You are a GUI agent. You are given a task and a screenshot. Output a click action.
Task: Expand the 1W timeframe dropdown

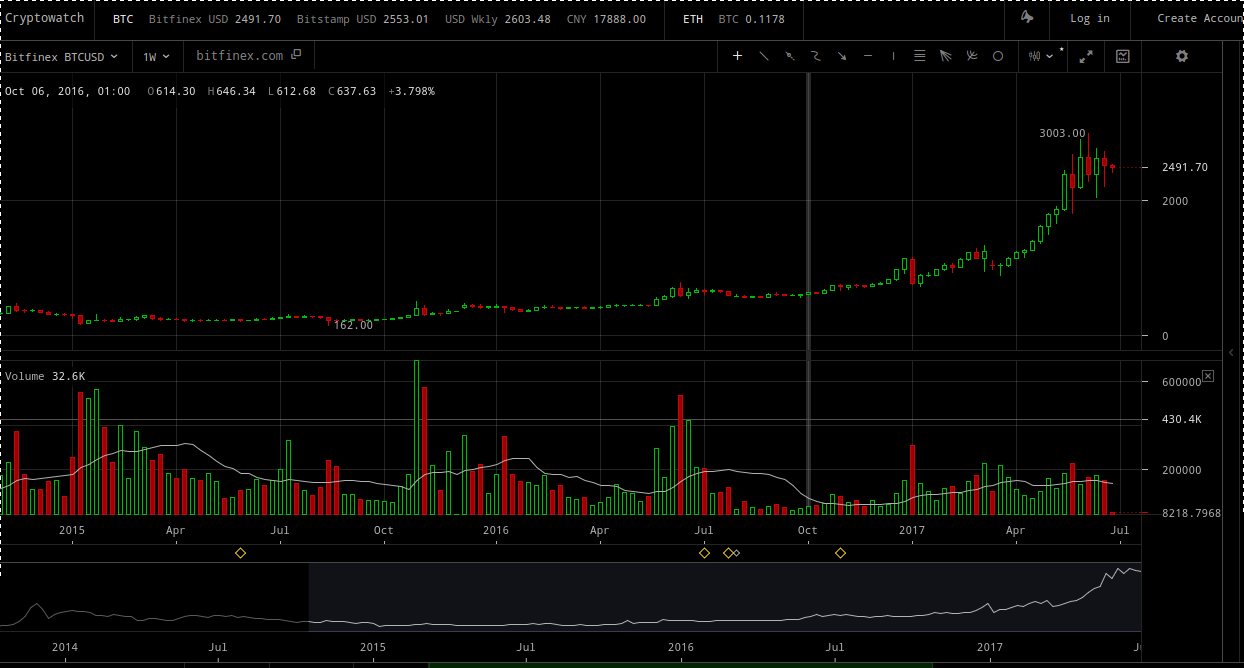pos(156,57)
